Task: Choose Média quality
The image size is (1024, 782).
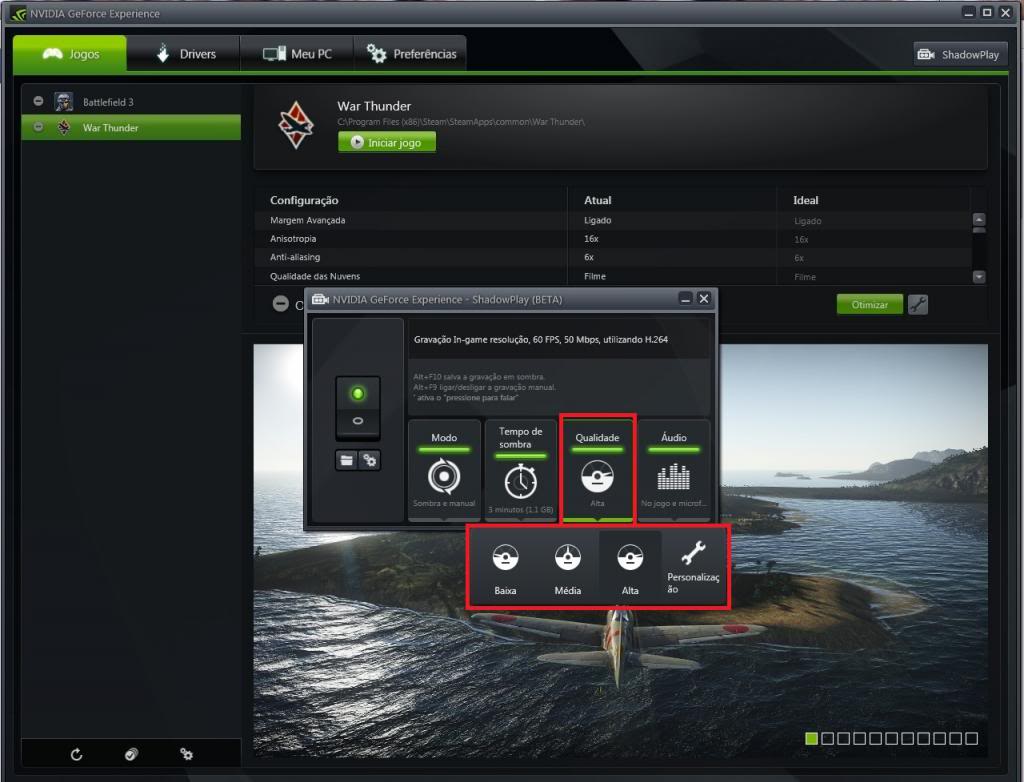Action: [x=568, y=568]
